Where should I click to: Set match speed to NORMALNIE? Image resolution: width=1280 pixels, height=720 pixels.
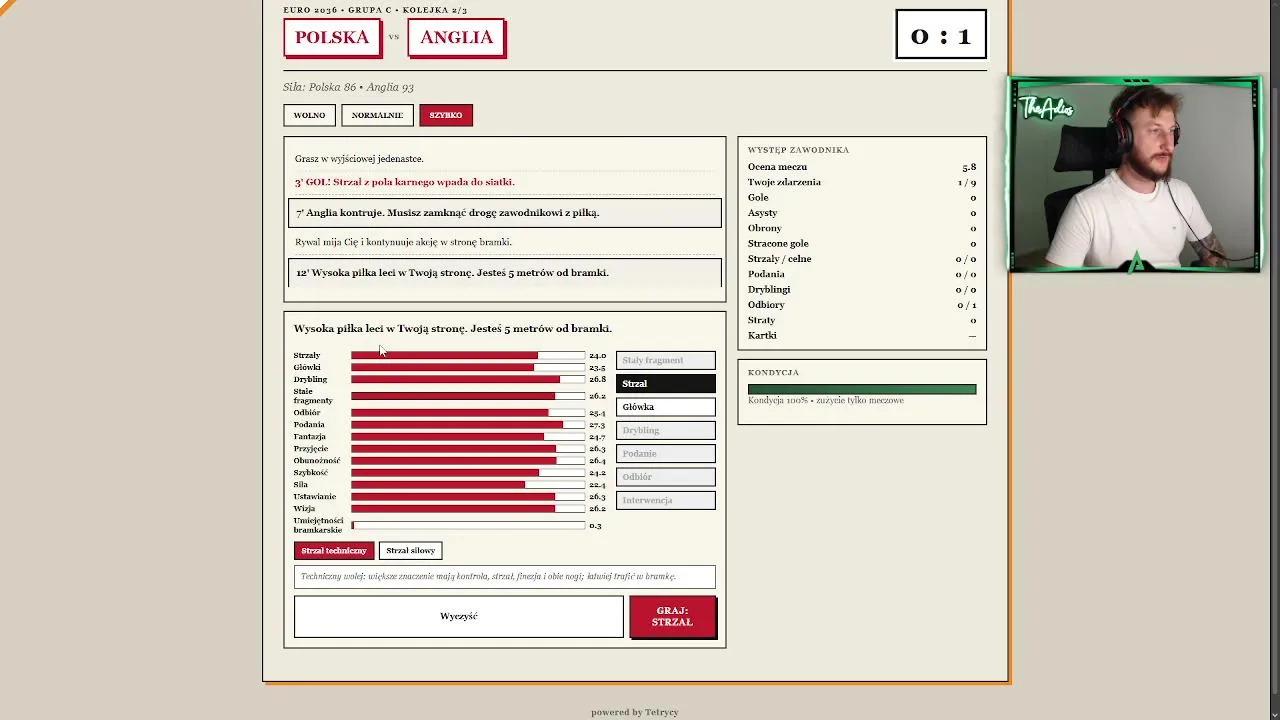coord(377,115)
